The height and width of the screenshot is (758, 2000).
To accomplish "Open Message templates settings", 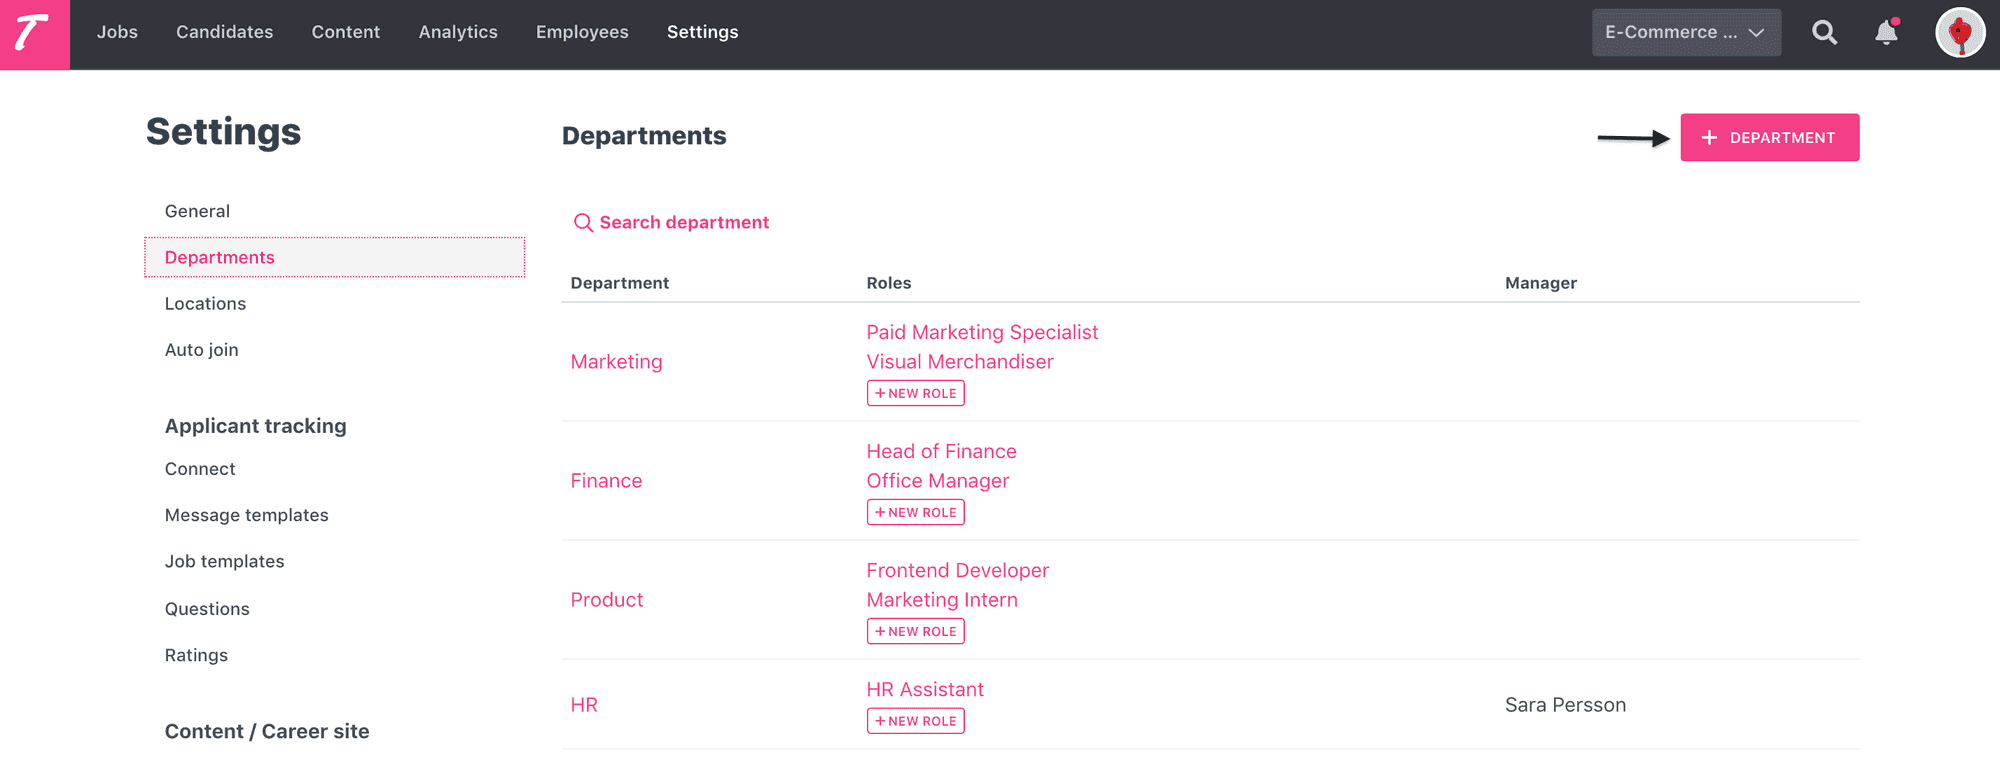I will 247,515.
